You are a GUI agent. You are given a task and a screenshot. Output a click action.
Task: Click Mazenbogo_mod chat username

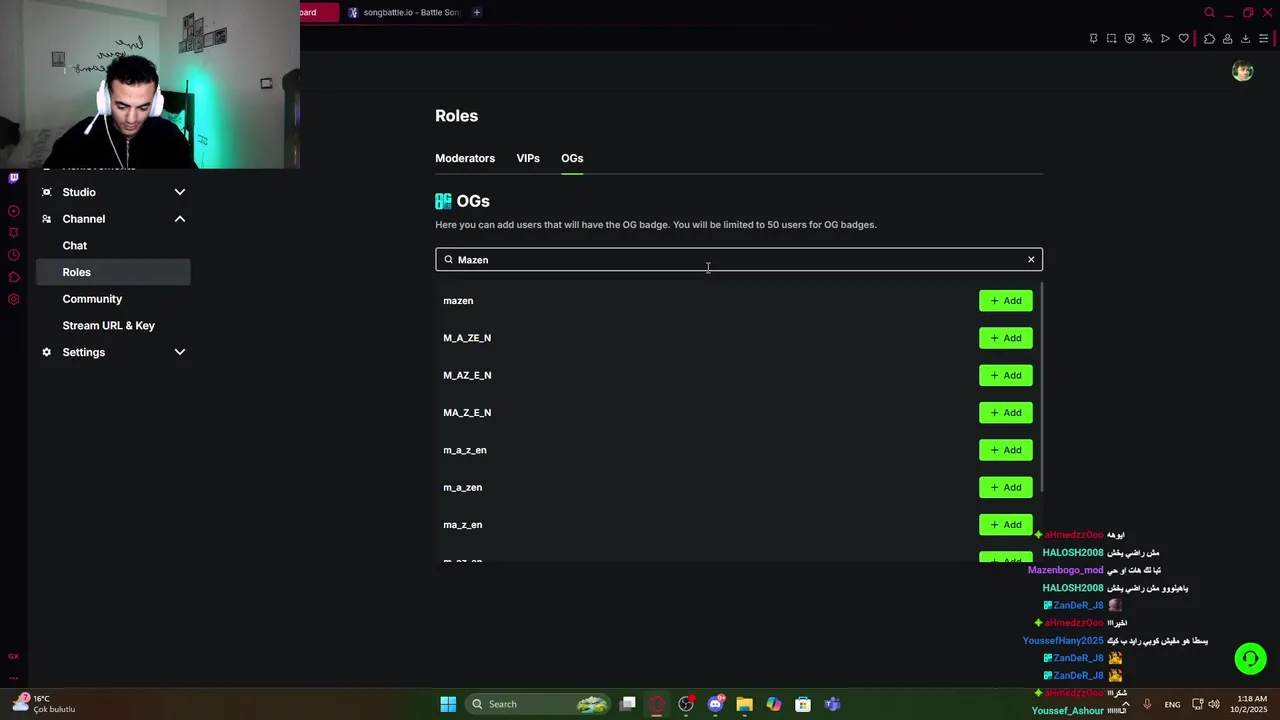[1065, 570]
